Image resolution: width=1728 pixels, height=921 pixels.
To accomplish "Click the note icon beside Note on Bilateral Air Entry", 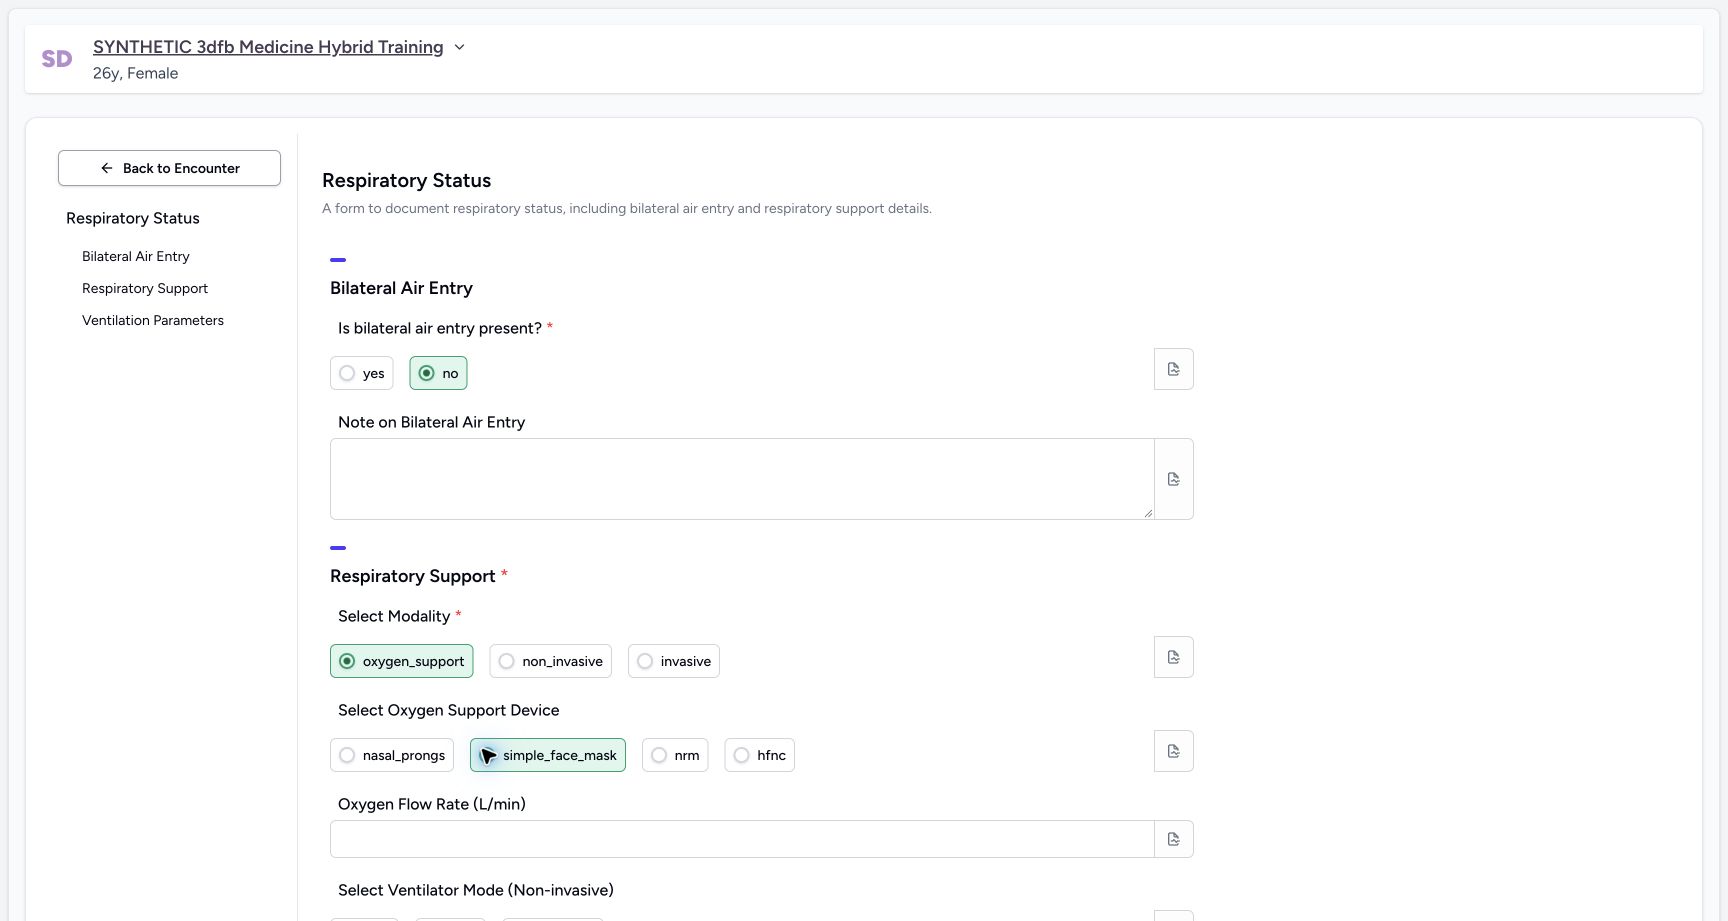I will click(1173, 479).
